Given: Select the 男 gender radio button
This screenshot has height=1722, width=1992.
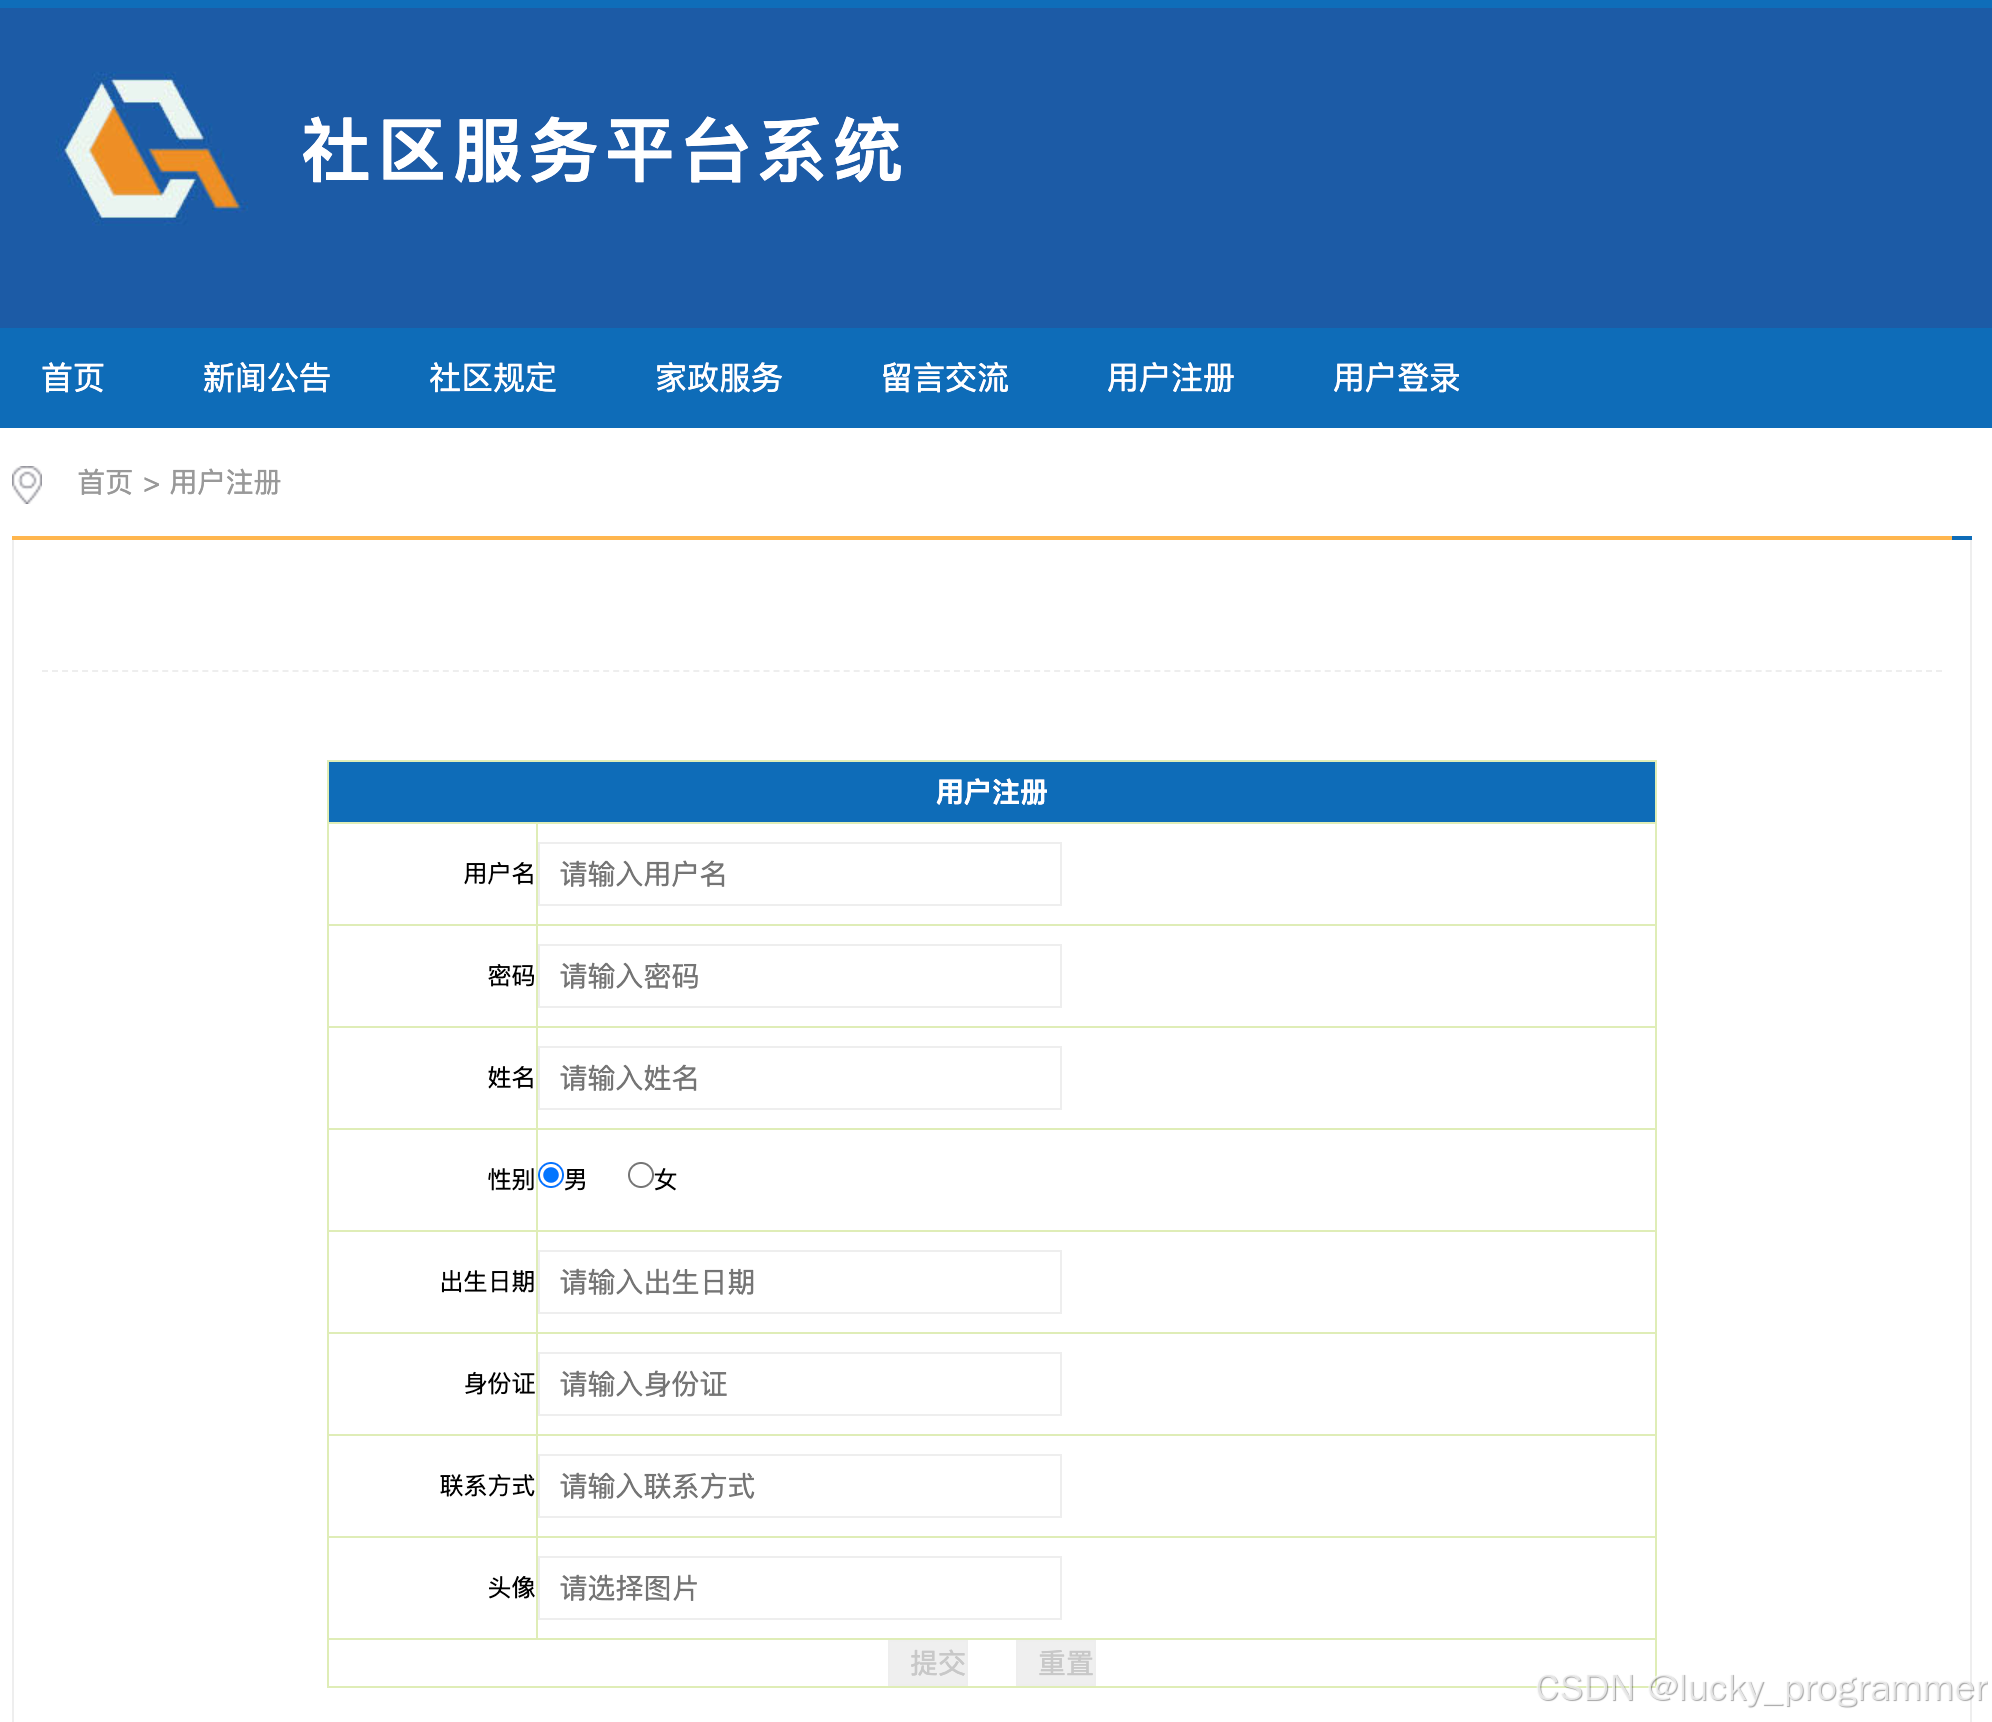Looking at the screenshot, I should click(x=551, y=1175).
